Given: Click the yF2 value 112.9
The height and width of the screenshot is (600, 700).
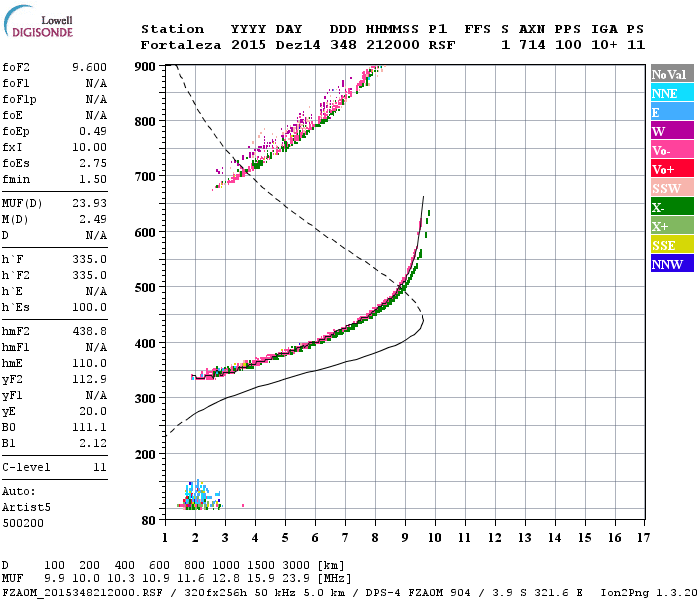Looking at the screenshot, I should (x=89, y=379).
